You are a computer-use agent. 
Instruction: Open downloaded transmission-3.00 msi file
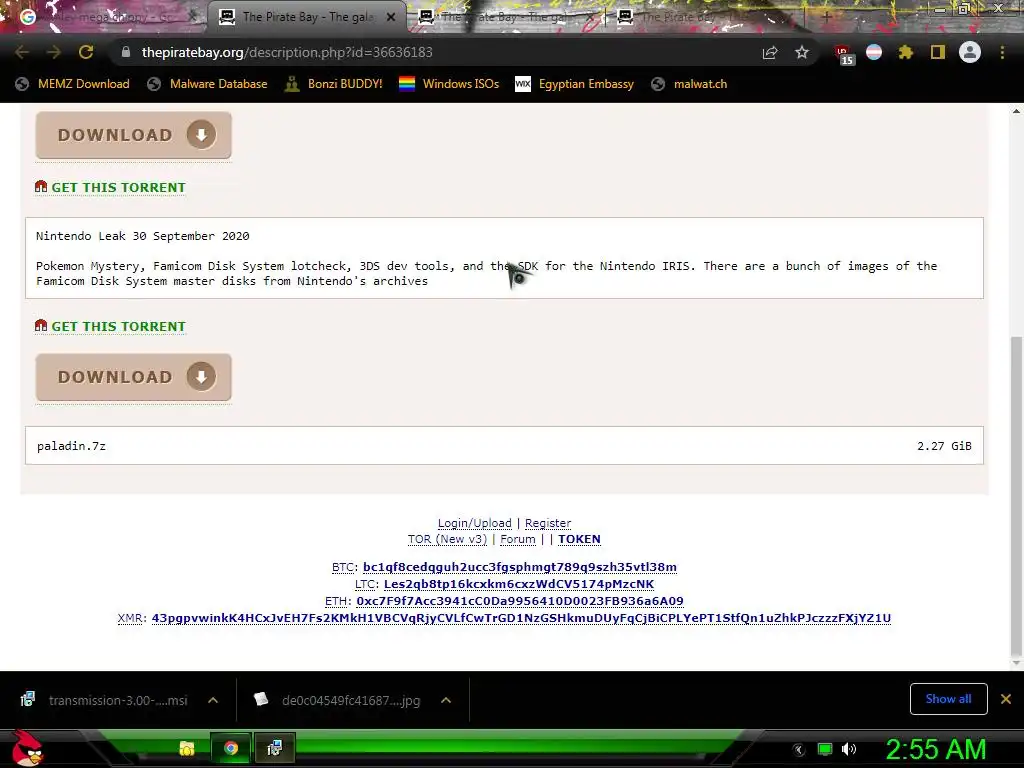[x=104, y=701]
